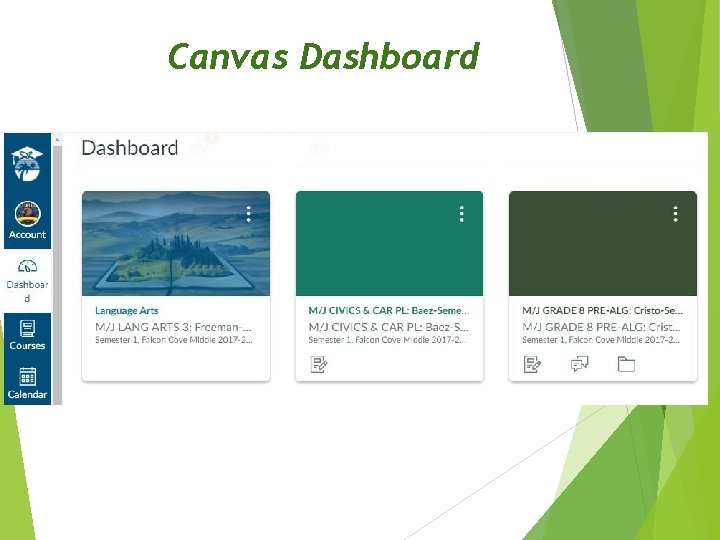The image size is (720, 540).
Task: Open the Courses book icon
Action: (x=28, y=329)
